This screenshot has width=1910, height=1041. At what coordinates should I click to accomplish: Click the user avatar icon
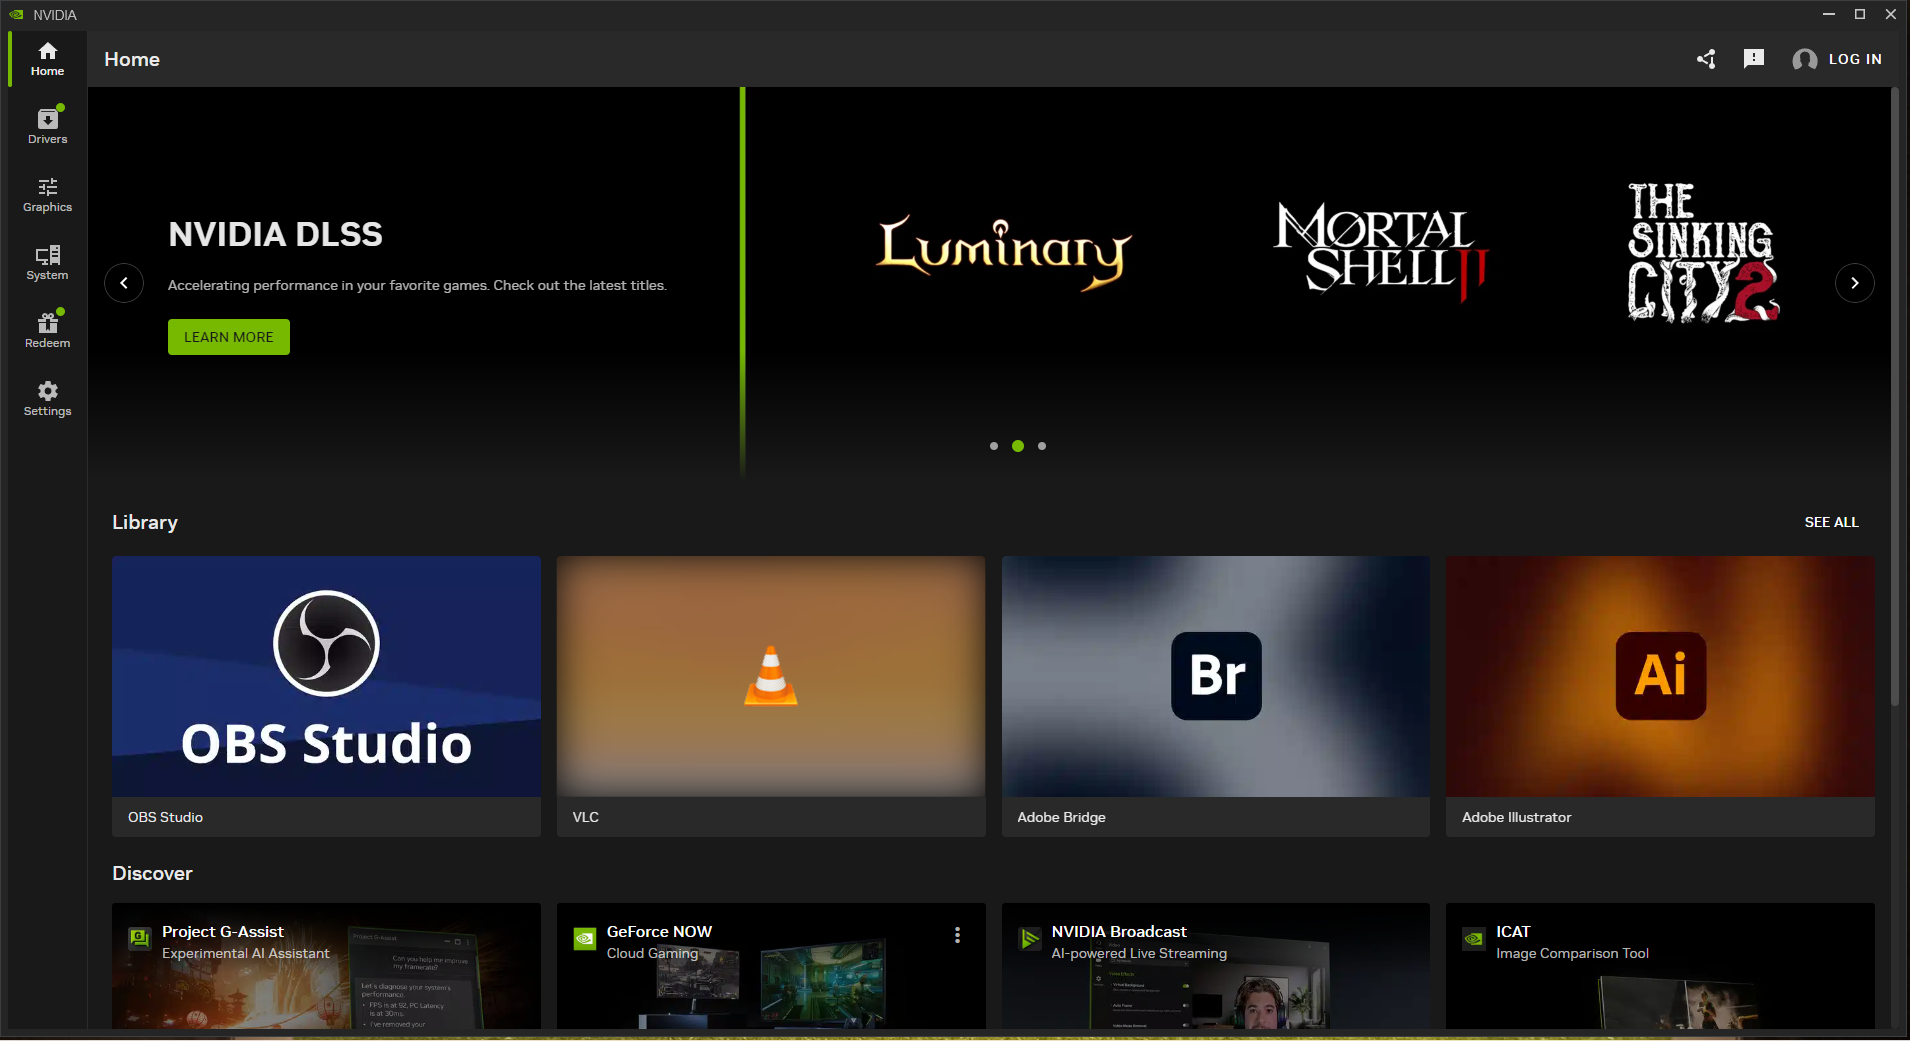click(1805, 60)
